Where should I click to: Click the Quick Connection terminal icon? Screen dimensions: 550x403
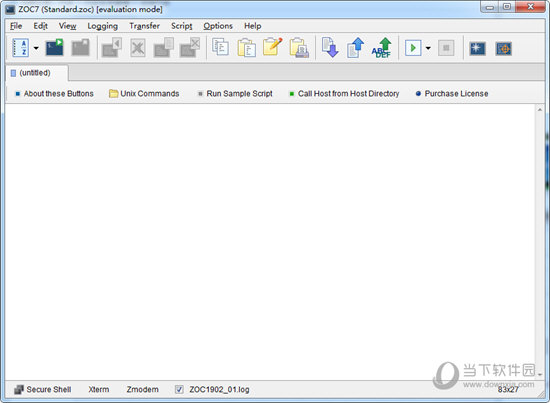[55, 47]
